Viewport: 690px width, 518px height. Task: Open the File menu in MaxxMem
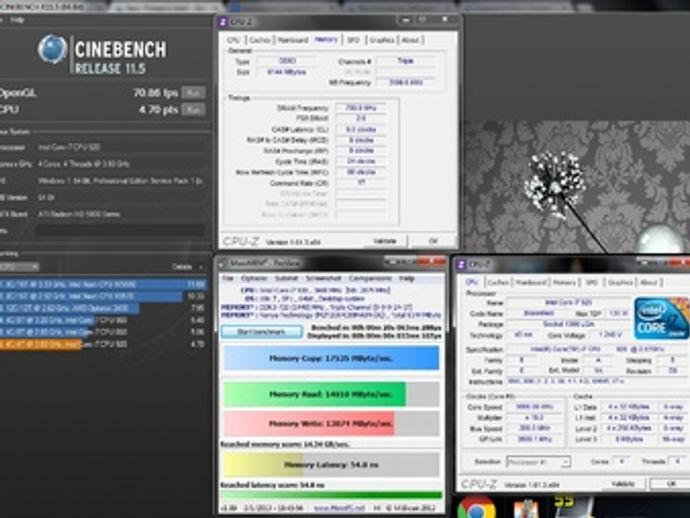tap(228, 279)
